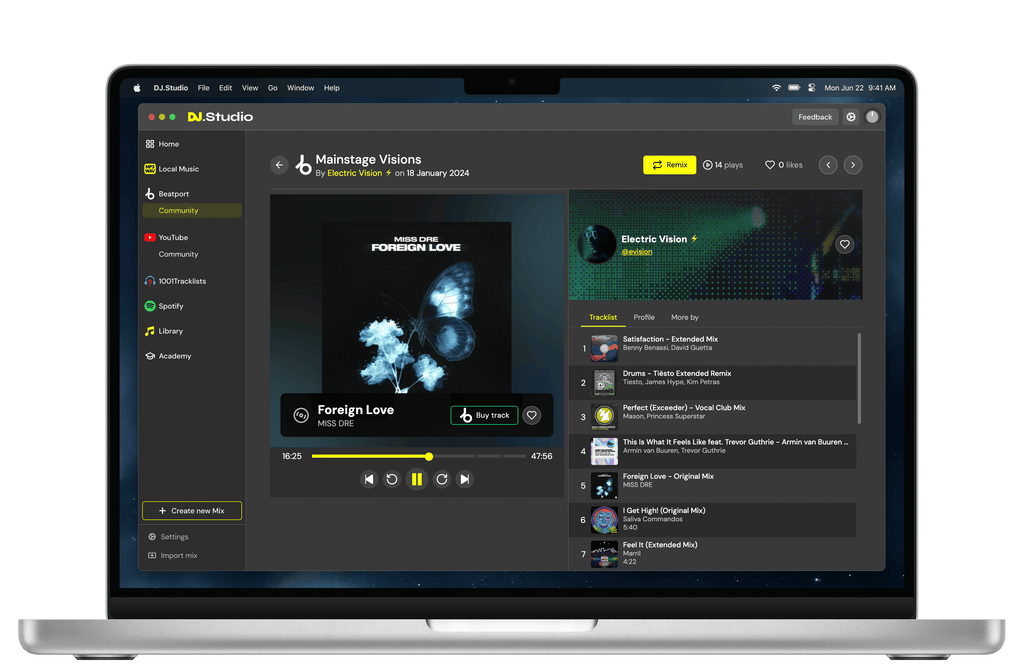
Task: Select track Satisfaction - Extended Mix
Action: tap(712, 348)
